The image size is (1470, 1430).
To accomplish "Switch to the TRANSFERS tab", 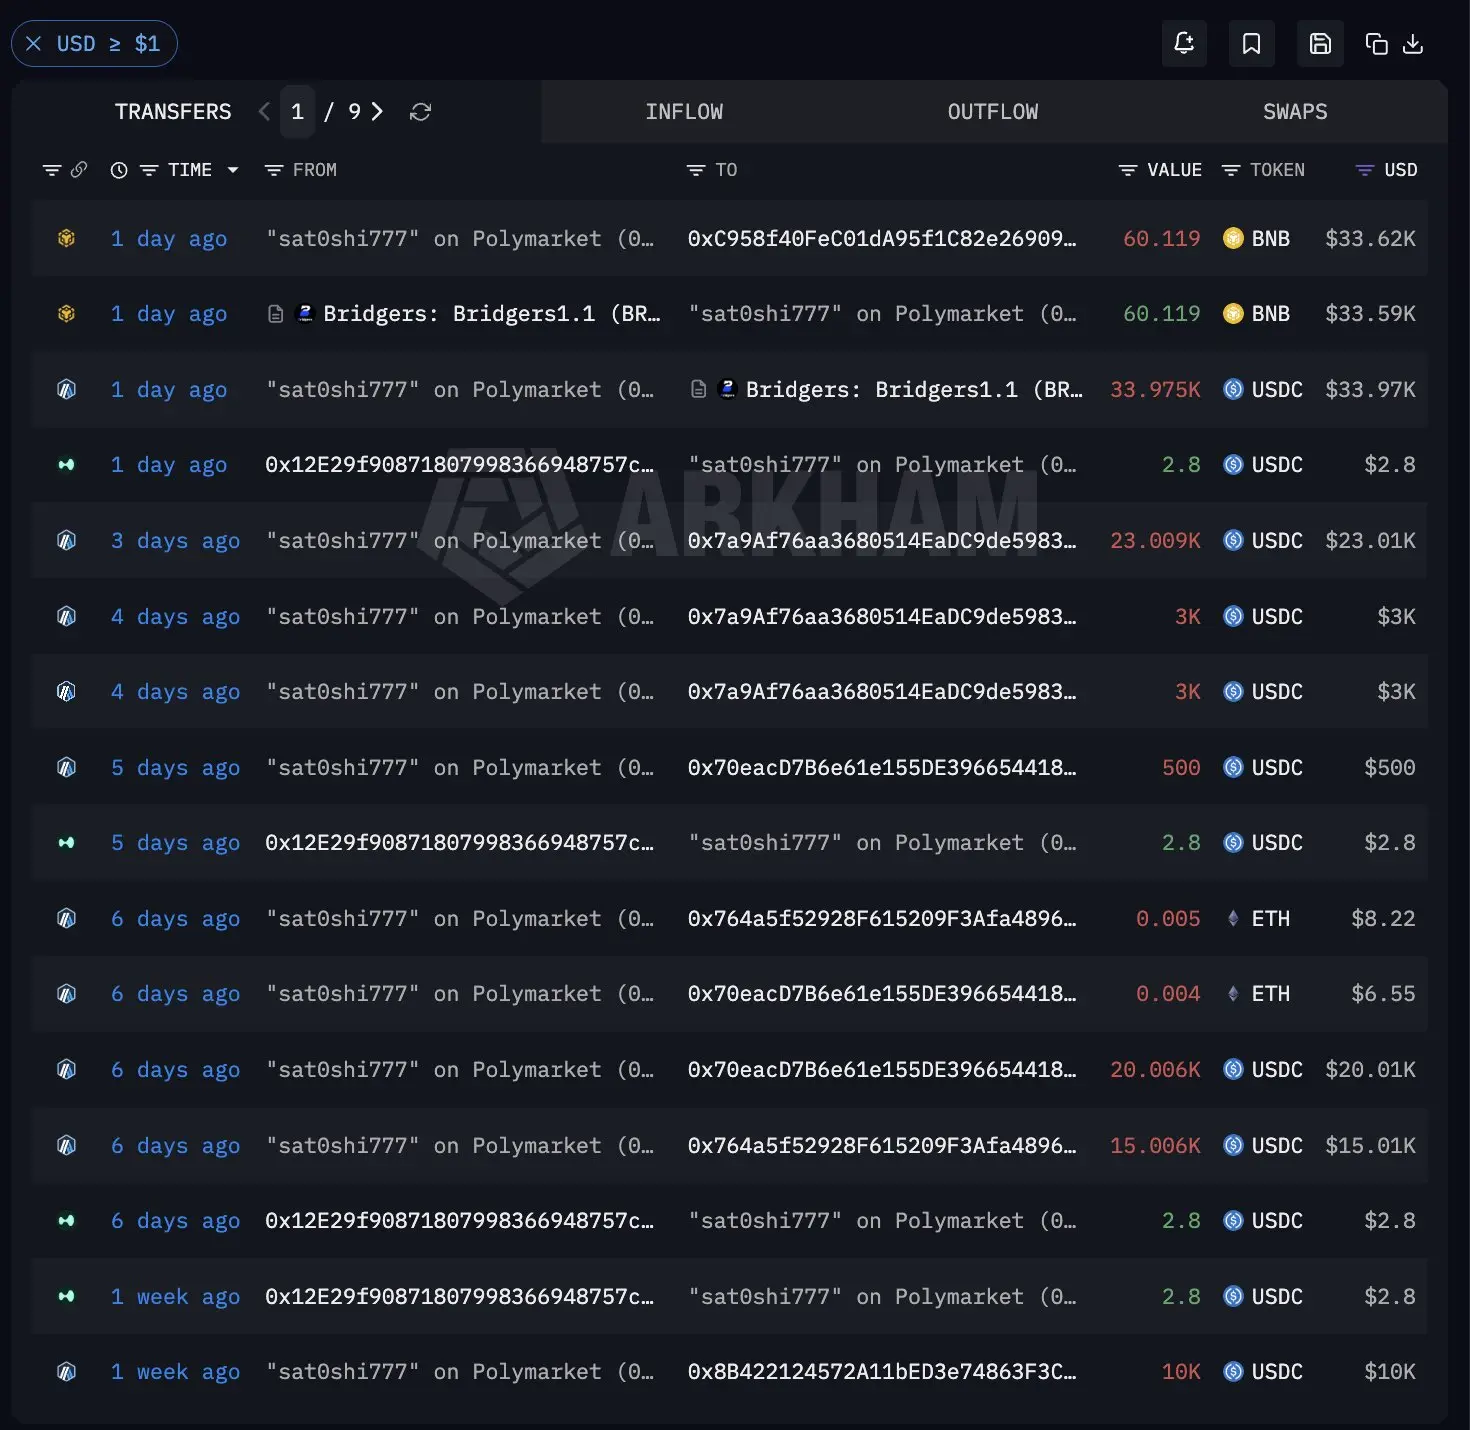I will pyautogui.click(x=173, y=112).
